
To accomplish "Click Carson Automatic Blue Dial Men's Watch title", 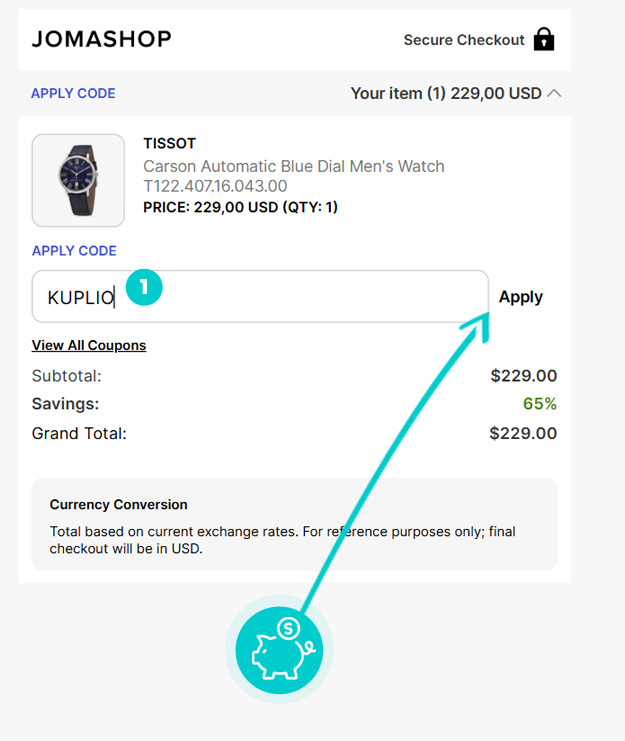I will (x=294, y=166).
